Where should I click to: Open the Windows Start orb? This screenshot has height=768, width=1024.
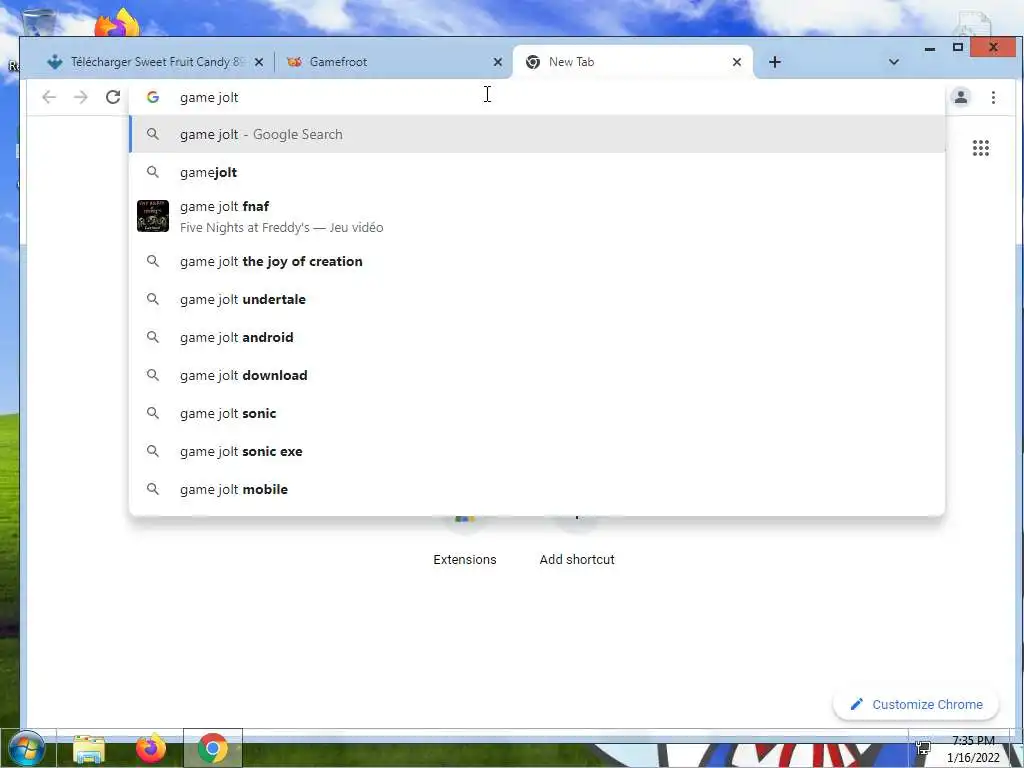pos(27,748)
